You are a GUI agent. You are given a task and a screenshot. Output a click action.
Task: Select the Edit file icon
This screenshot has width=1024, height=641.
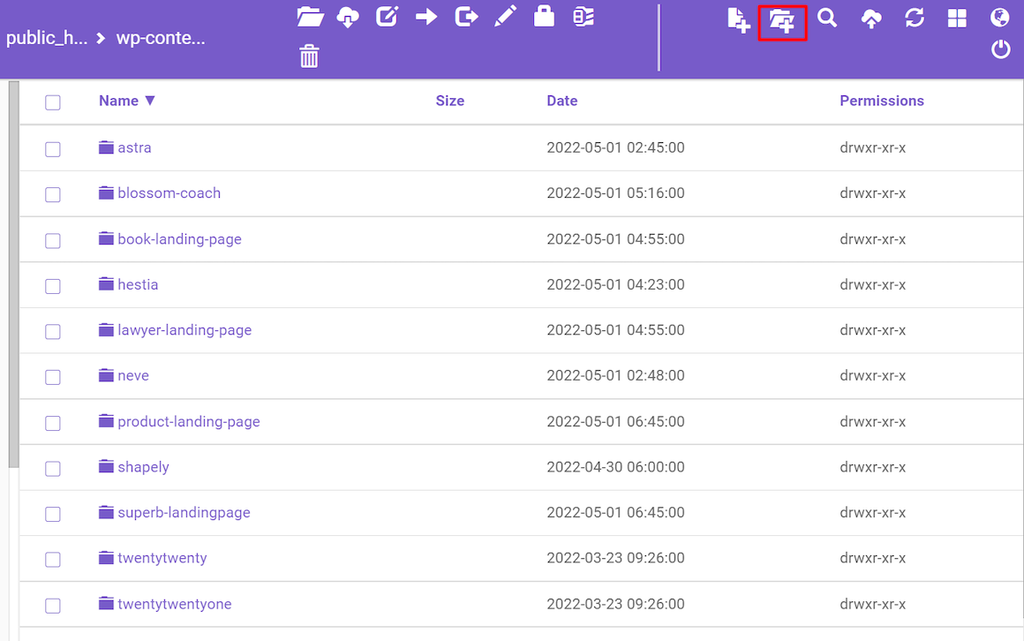point(387,17)
